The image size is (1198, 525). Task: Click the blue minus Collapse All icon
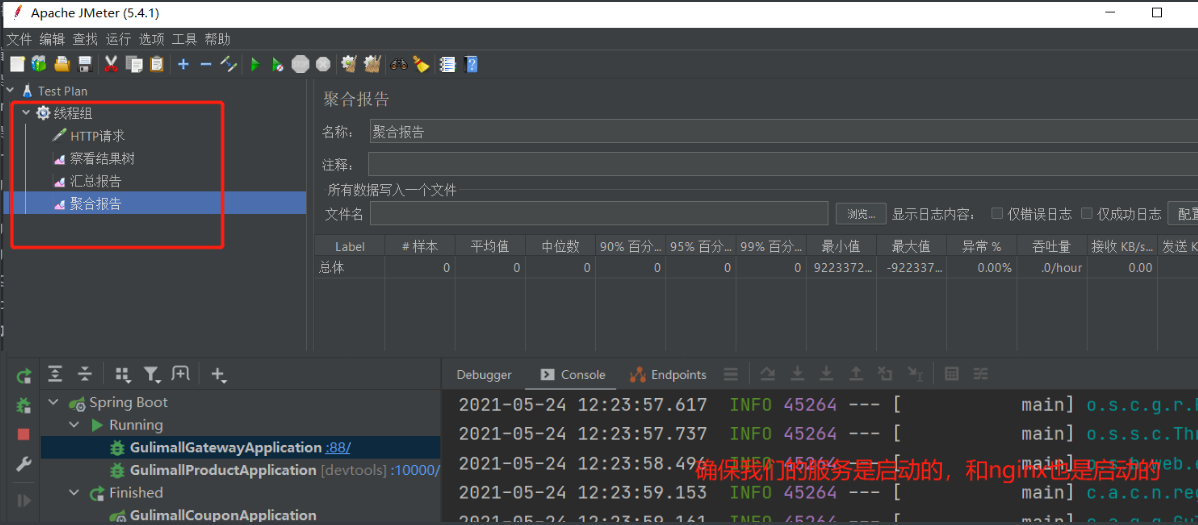(206, 64)
